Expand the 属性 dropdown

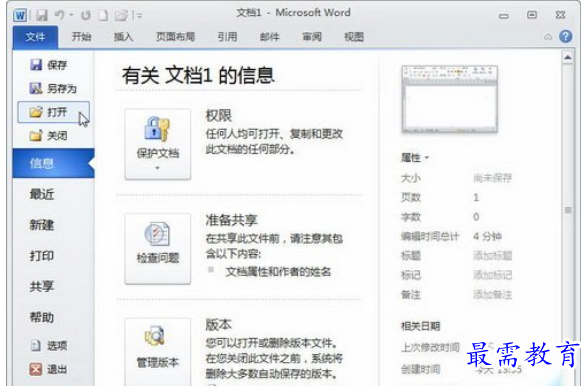pyautogui.click(x=415, y=158)
